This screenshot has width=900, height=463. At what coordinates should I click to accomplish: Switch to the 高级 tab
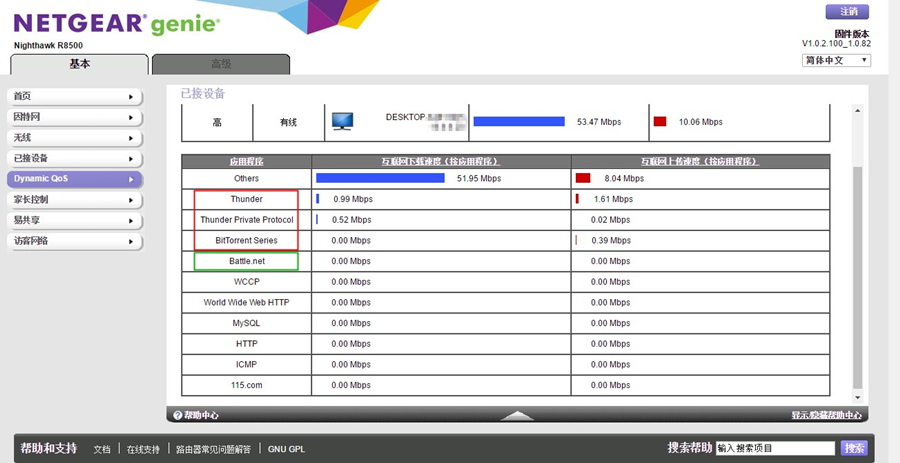221,64
